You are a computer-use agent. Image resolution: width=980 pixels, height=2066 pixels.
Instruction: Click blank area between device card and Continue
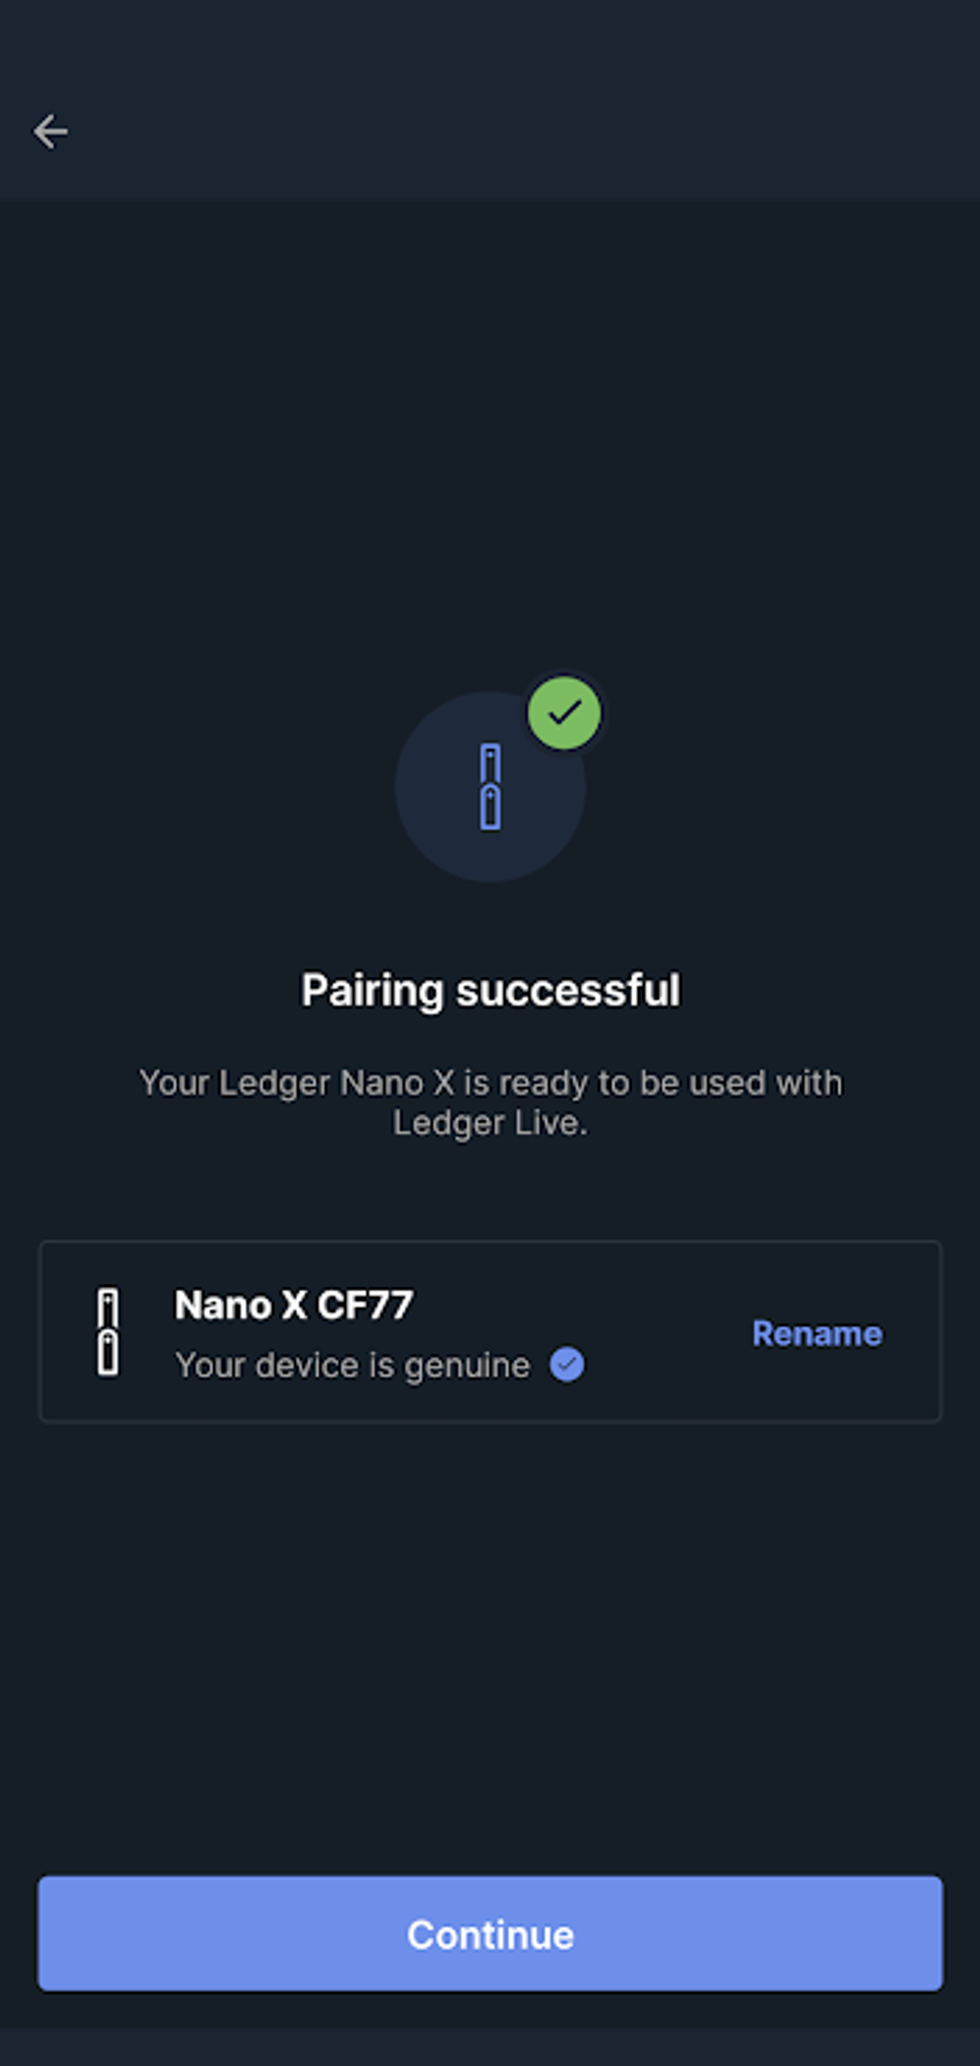pyautogui.click(x=490, y=1650)
